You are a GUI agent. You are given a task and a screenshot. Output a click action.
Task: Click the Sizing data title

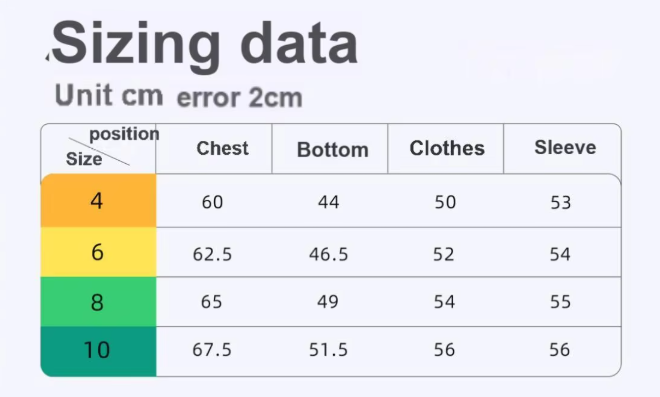pos(204,44)
